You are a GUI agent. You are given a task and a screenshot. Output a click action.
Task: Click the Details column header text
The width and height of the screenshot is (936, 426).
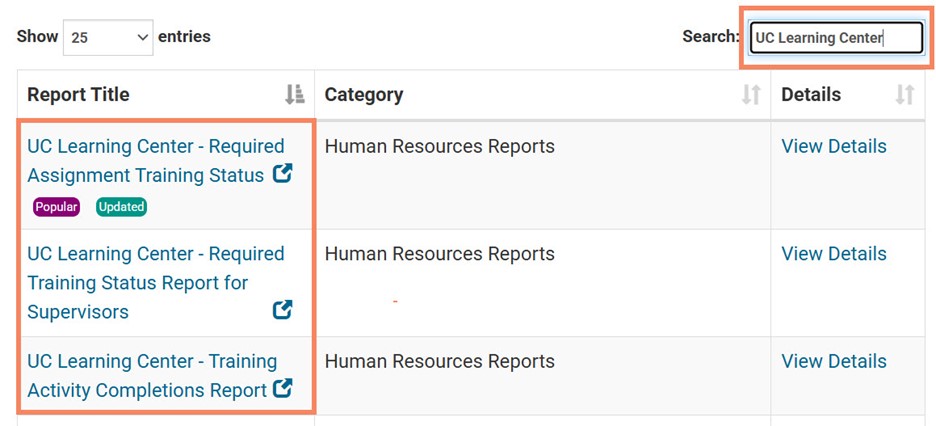click(811, 94)
